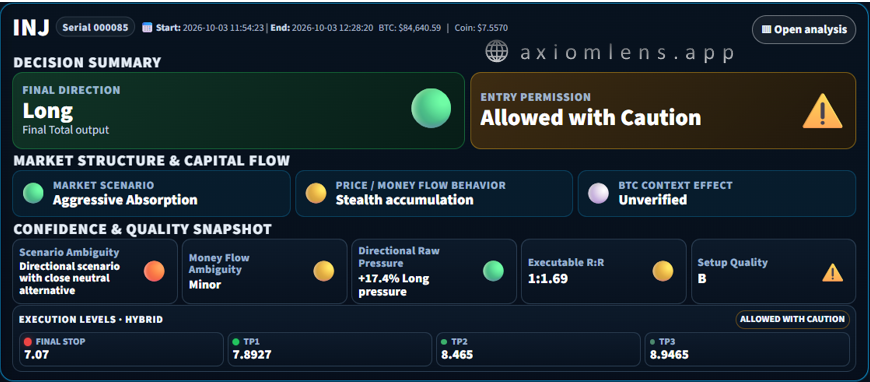Image resolution: width=870 pixels, height=382 pixels.
Task: Click the TP2 8.465 value
Action: point(457,354)
